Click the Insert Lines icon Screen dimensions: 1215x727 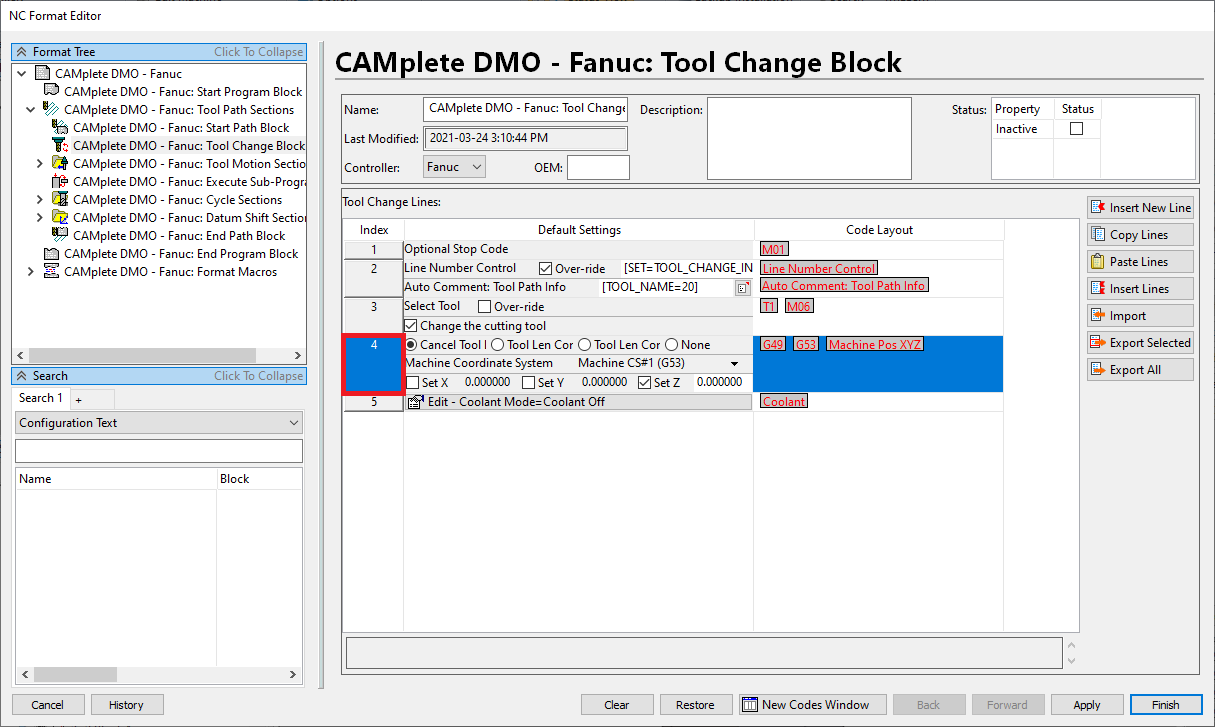(1099, 288)
